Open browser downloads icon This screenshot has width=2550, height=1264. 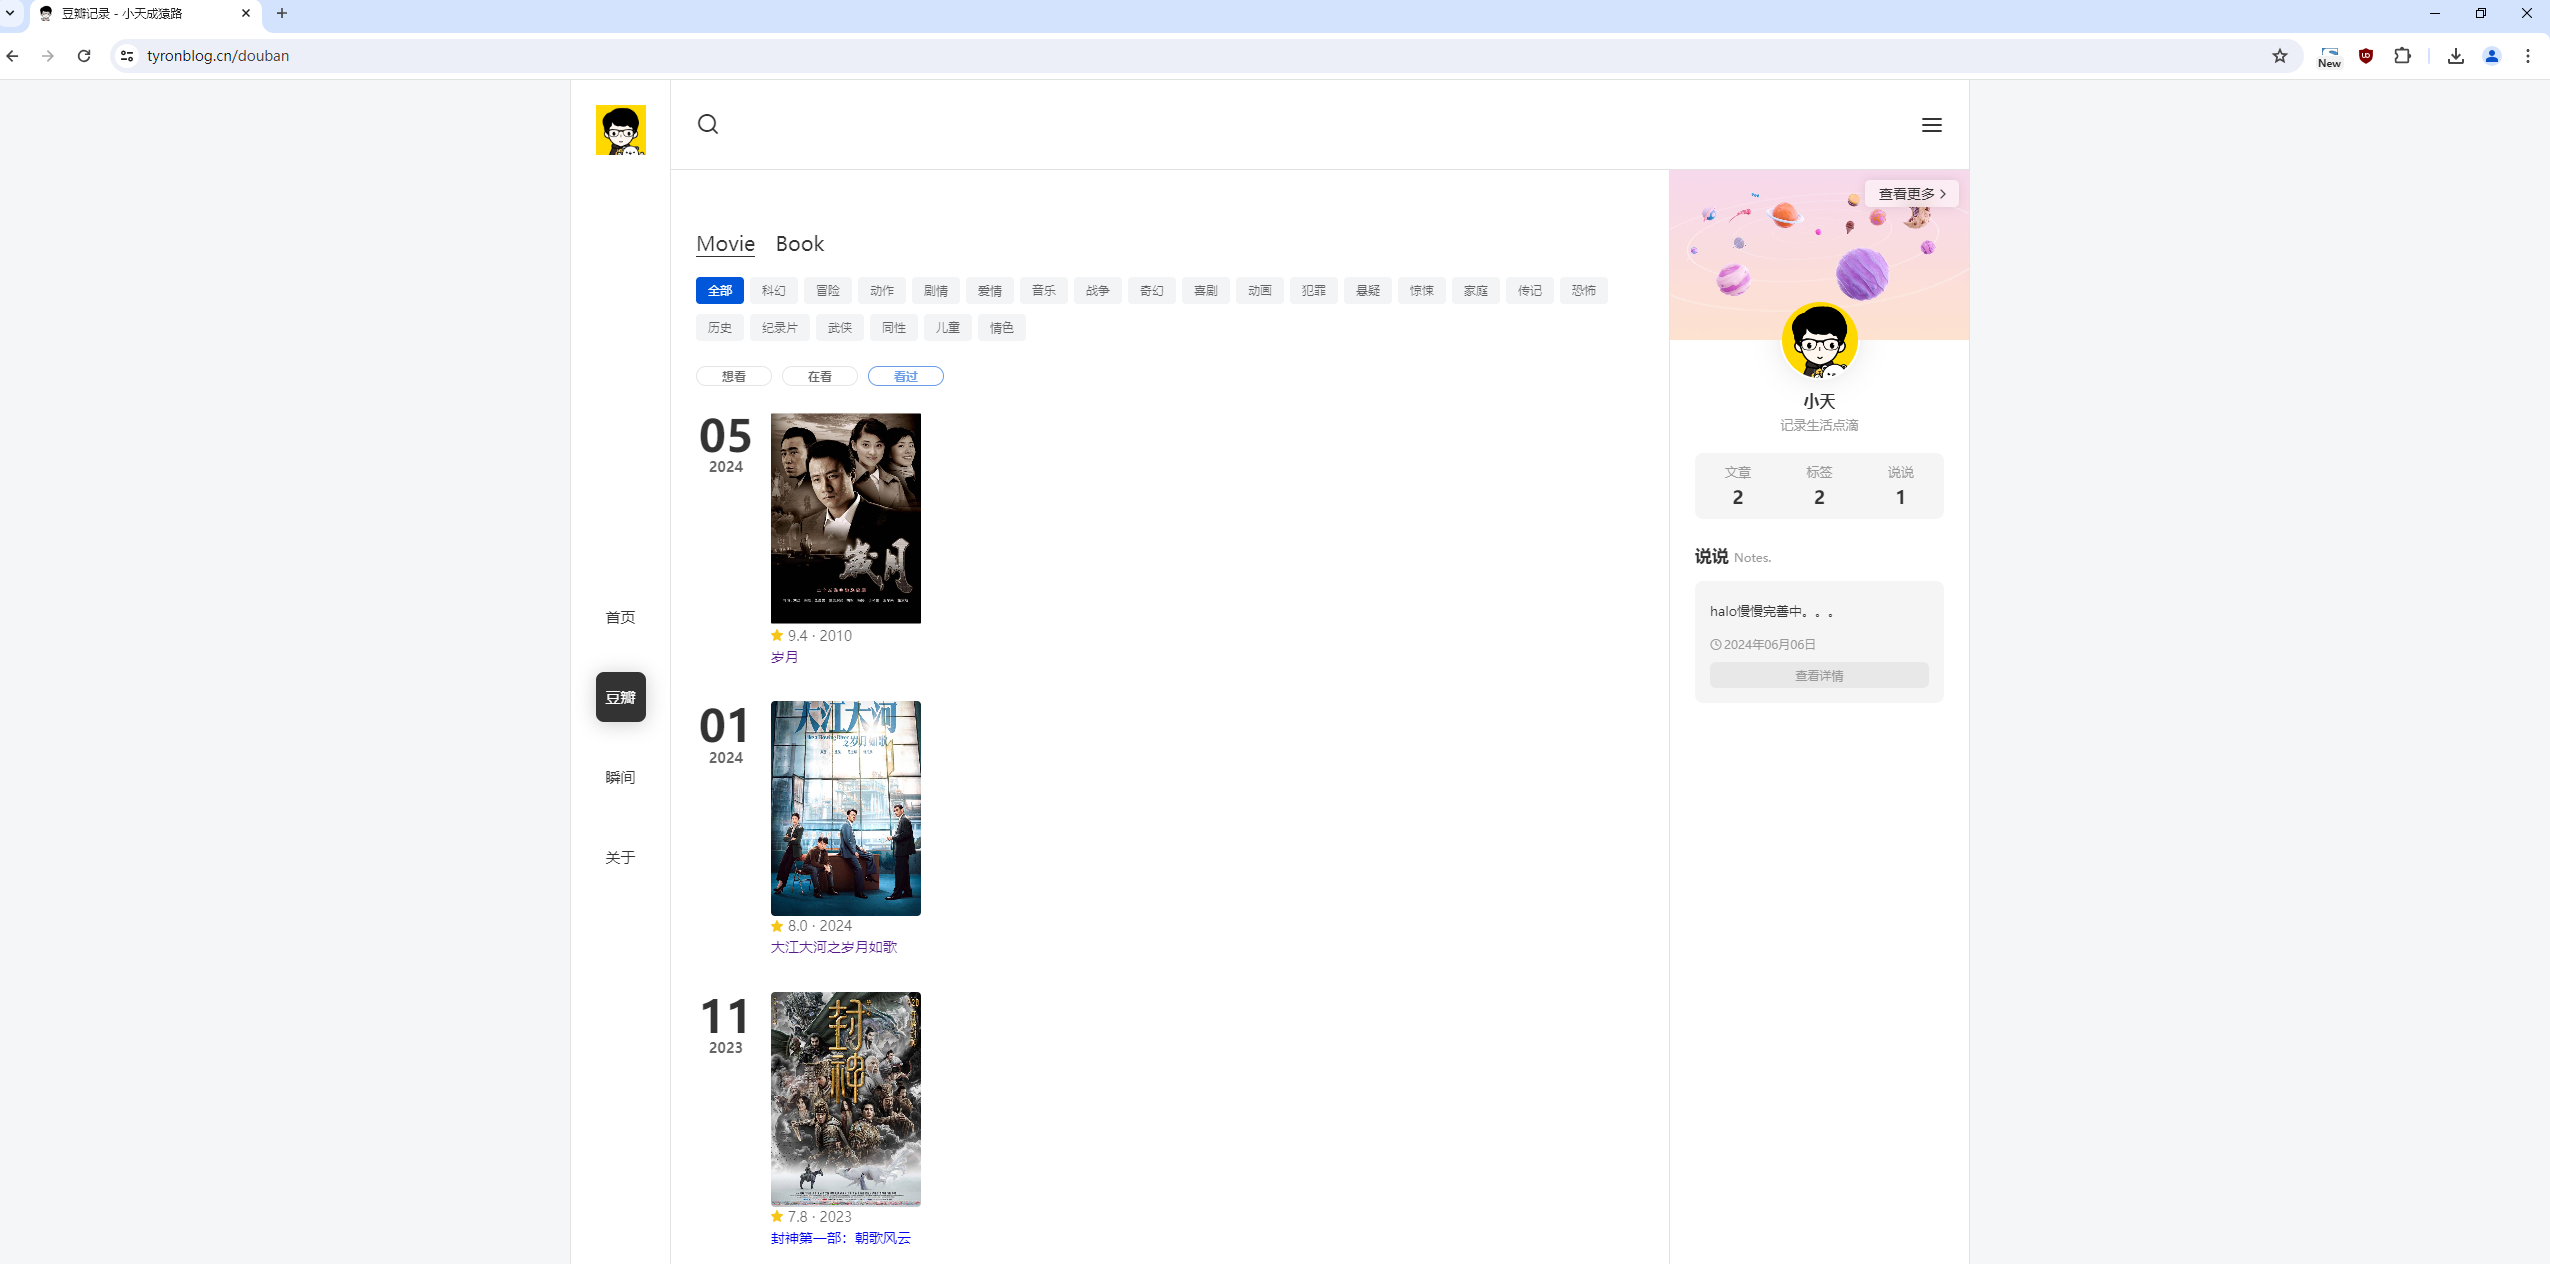coord(2455,56)
